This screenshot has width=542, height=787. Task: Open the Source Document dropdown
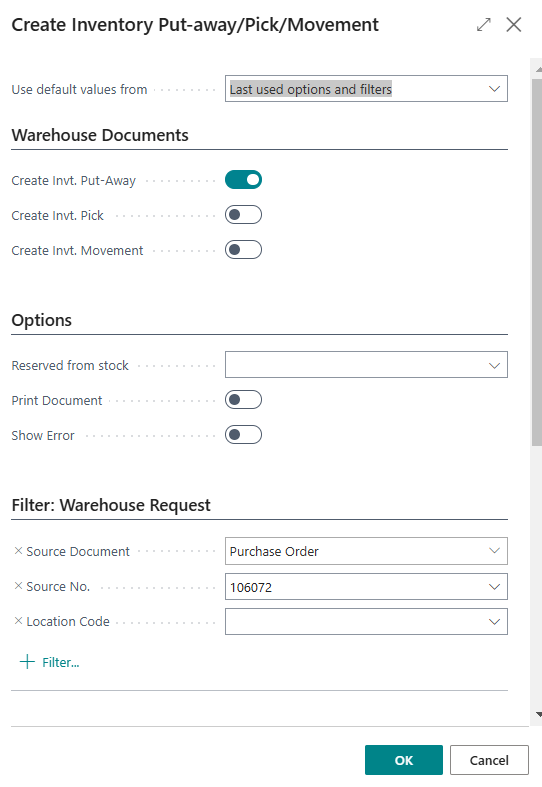(366, 551)
